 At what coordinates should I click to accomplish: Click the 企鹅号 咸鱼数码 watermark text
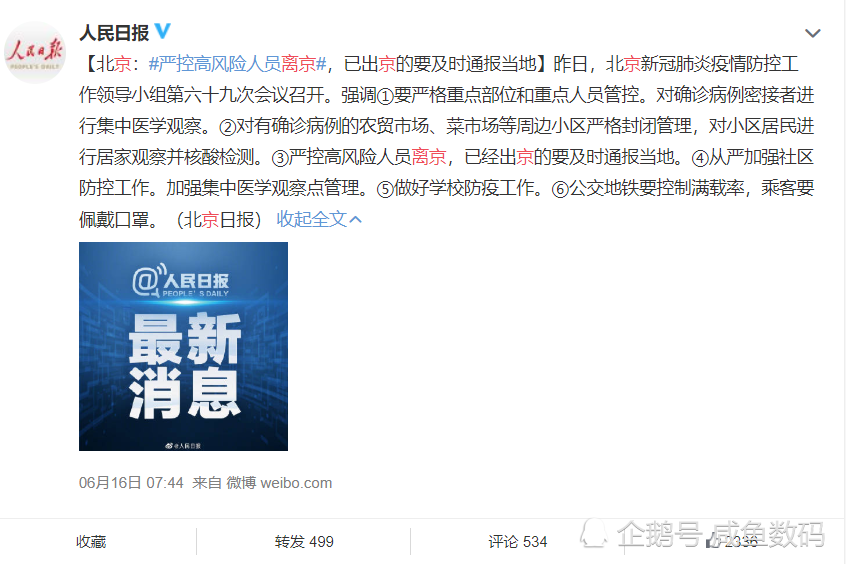pos(721,534)
